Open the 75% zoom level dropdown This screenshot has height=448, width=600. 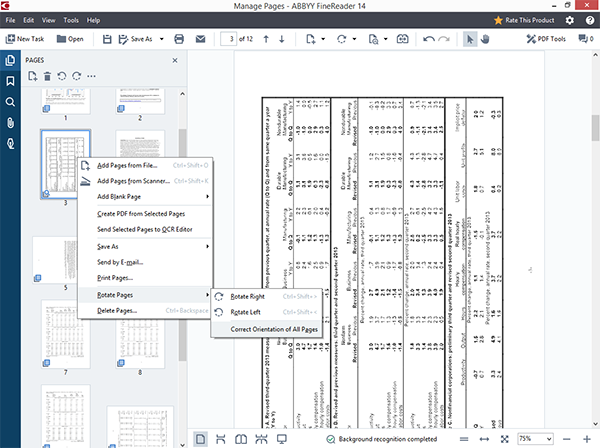(549, 438)
